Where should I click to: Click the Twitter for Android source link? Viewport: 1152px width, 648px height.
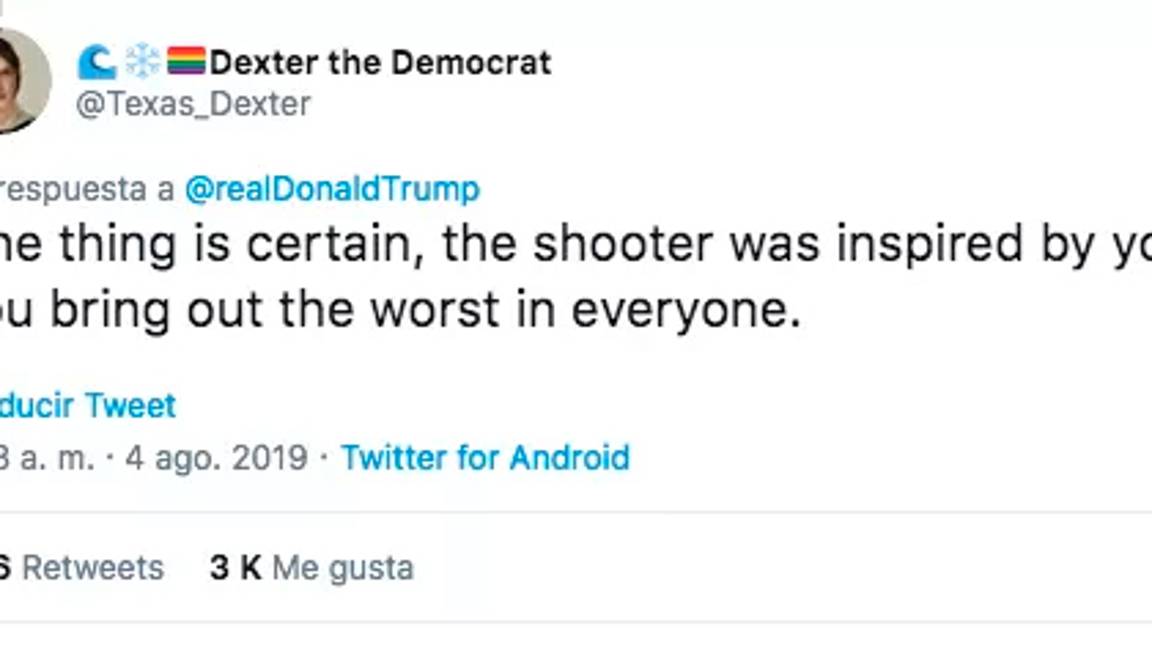pyautogui.click(x=484, y=458)
